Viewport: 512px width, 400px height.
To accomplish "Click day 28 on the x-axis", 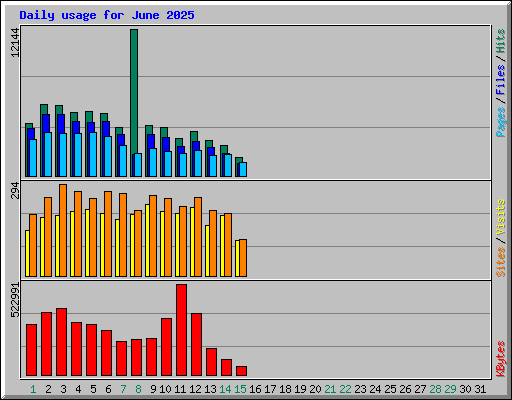I will tap(435, 389).
